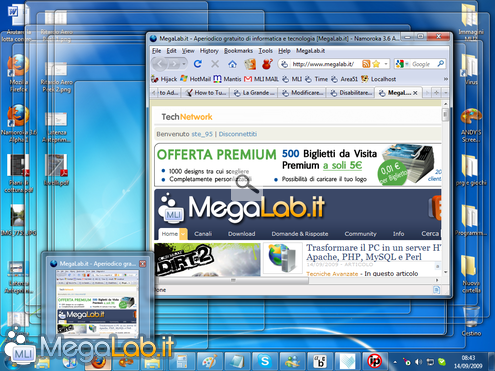Open Skype from the taskbar

click(265, 361)
